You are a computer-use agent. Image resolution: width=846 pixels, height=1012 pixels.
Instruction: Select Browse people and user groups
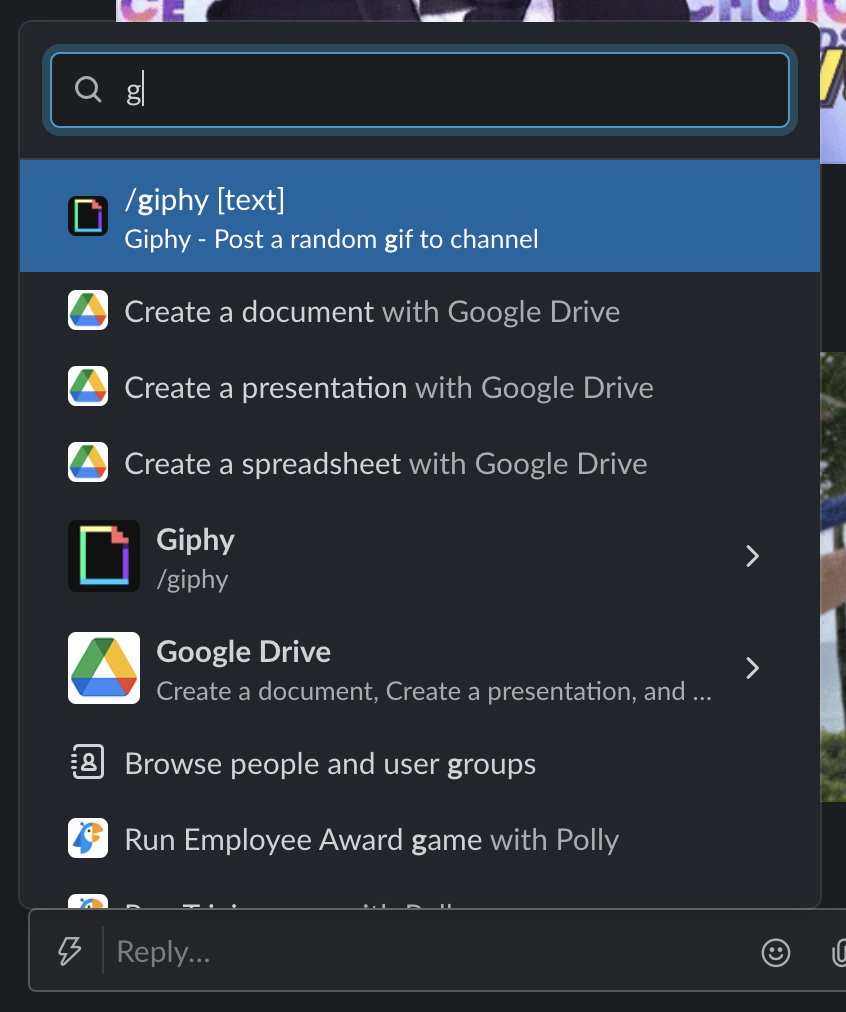coord(419,764)
